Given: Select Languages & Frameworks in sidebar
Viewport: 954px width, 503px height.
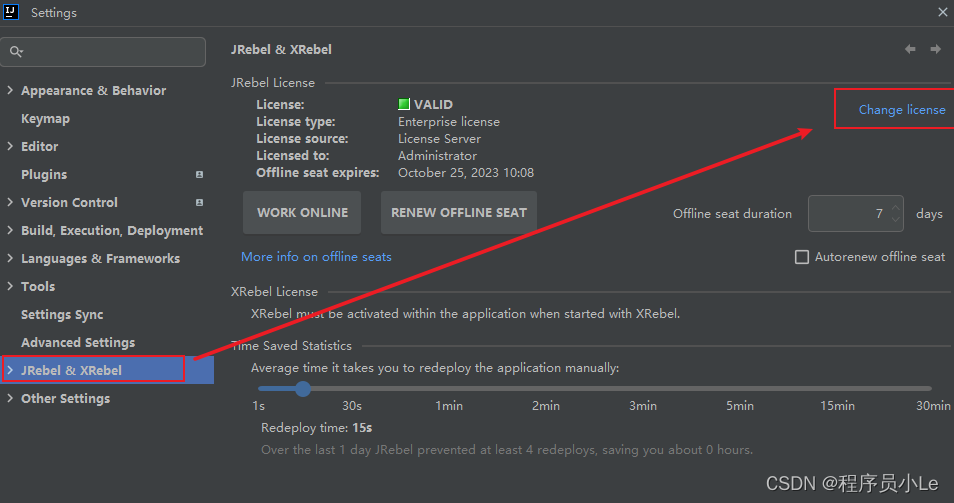Looking at the screenshot, I should 100,258.
